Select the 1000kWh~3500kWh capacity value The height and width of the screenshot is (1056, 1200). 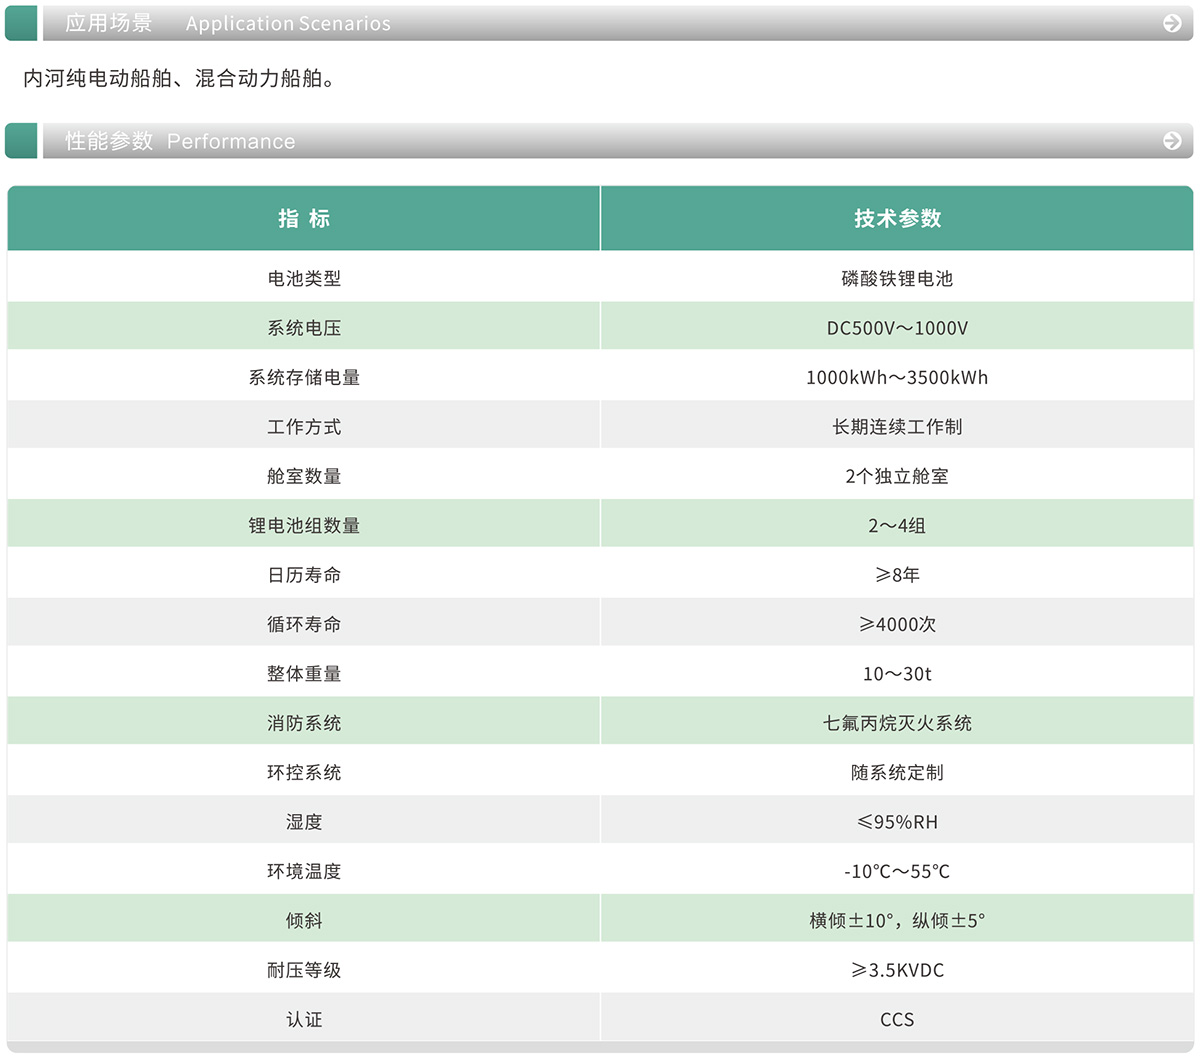(x=897, y=377)
